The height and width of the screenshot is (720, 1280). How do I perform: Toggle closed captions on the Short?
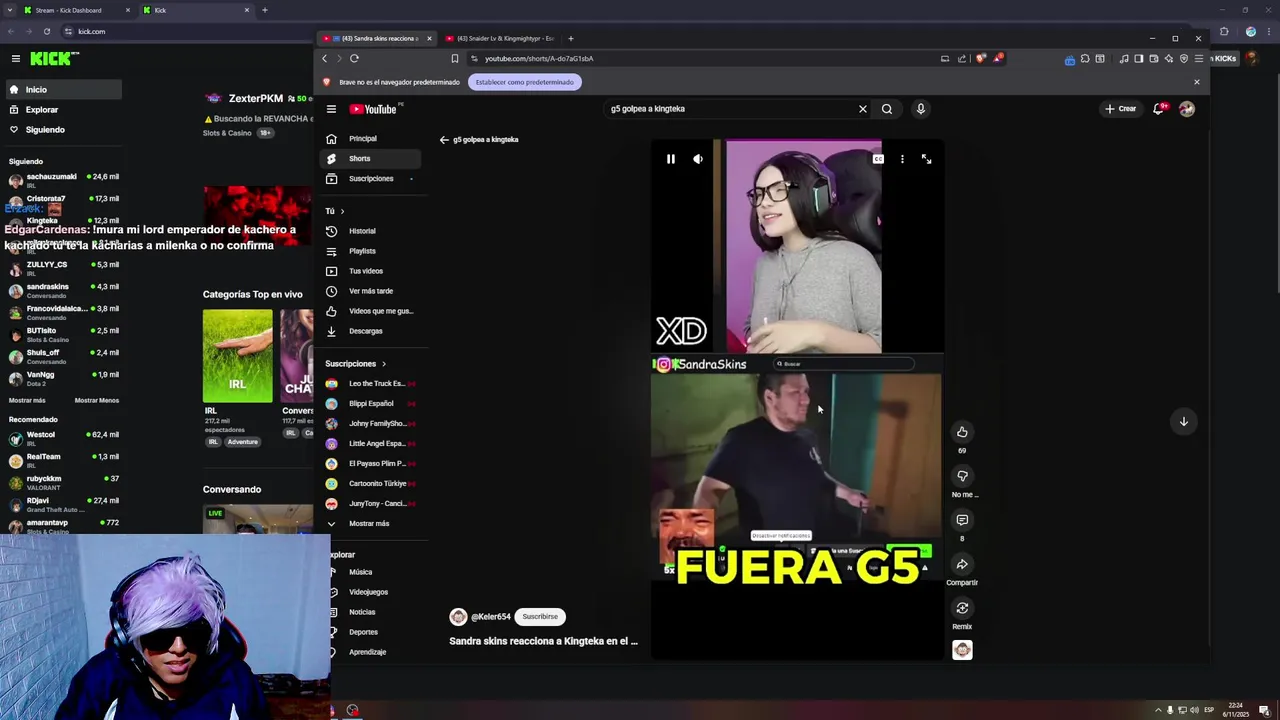pyautogui.click(x=878, y=159)
